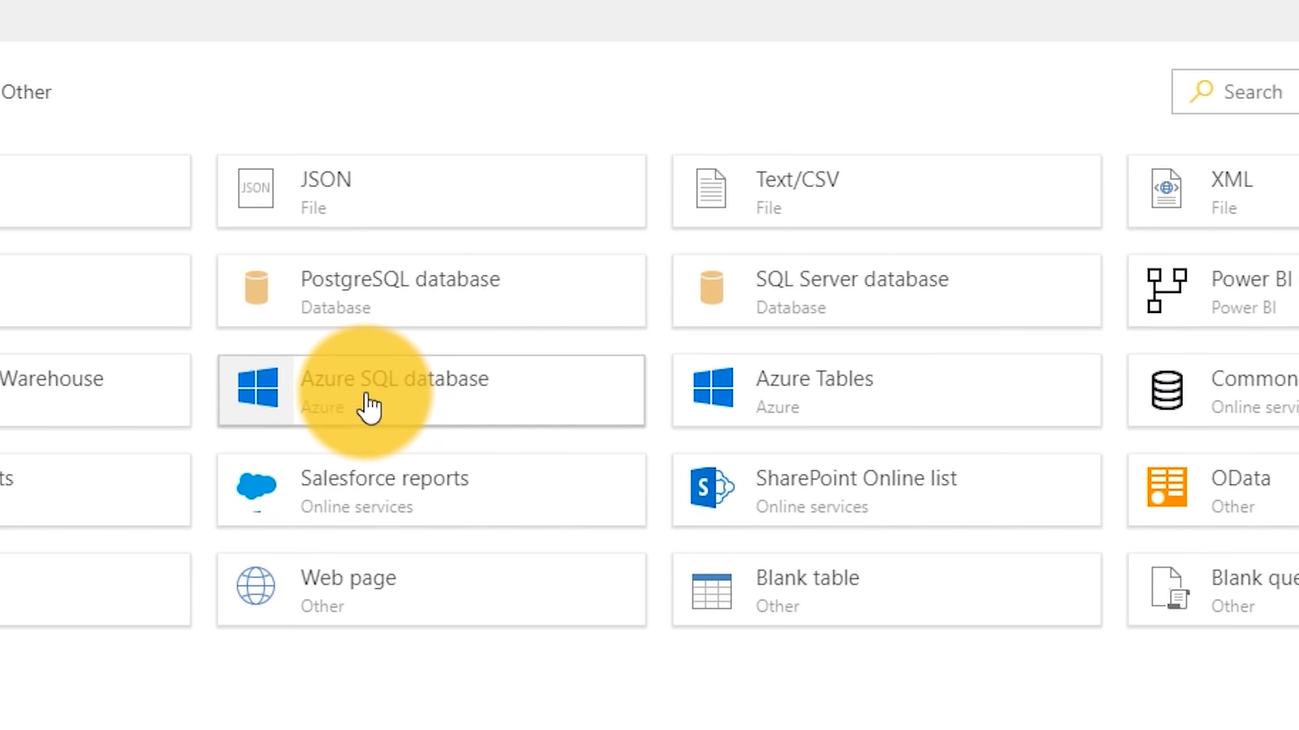Click inside the Search field
The image size is (1299, 730).
pyautogui.click(x=1235, y=92)
